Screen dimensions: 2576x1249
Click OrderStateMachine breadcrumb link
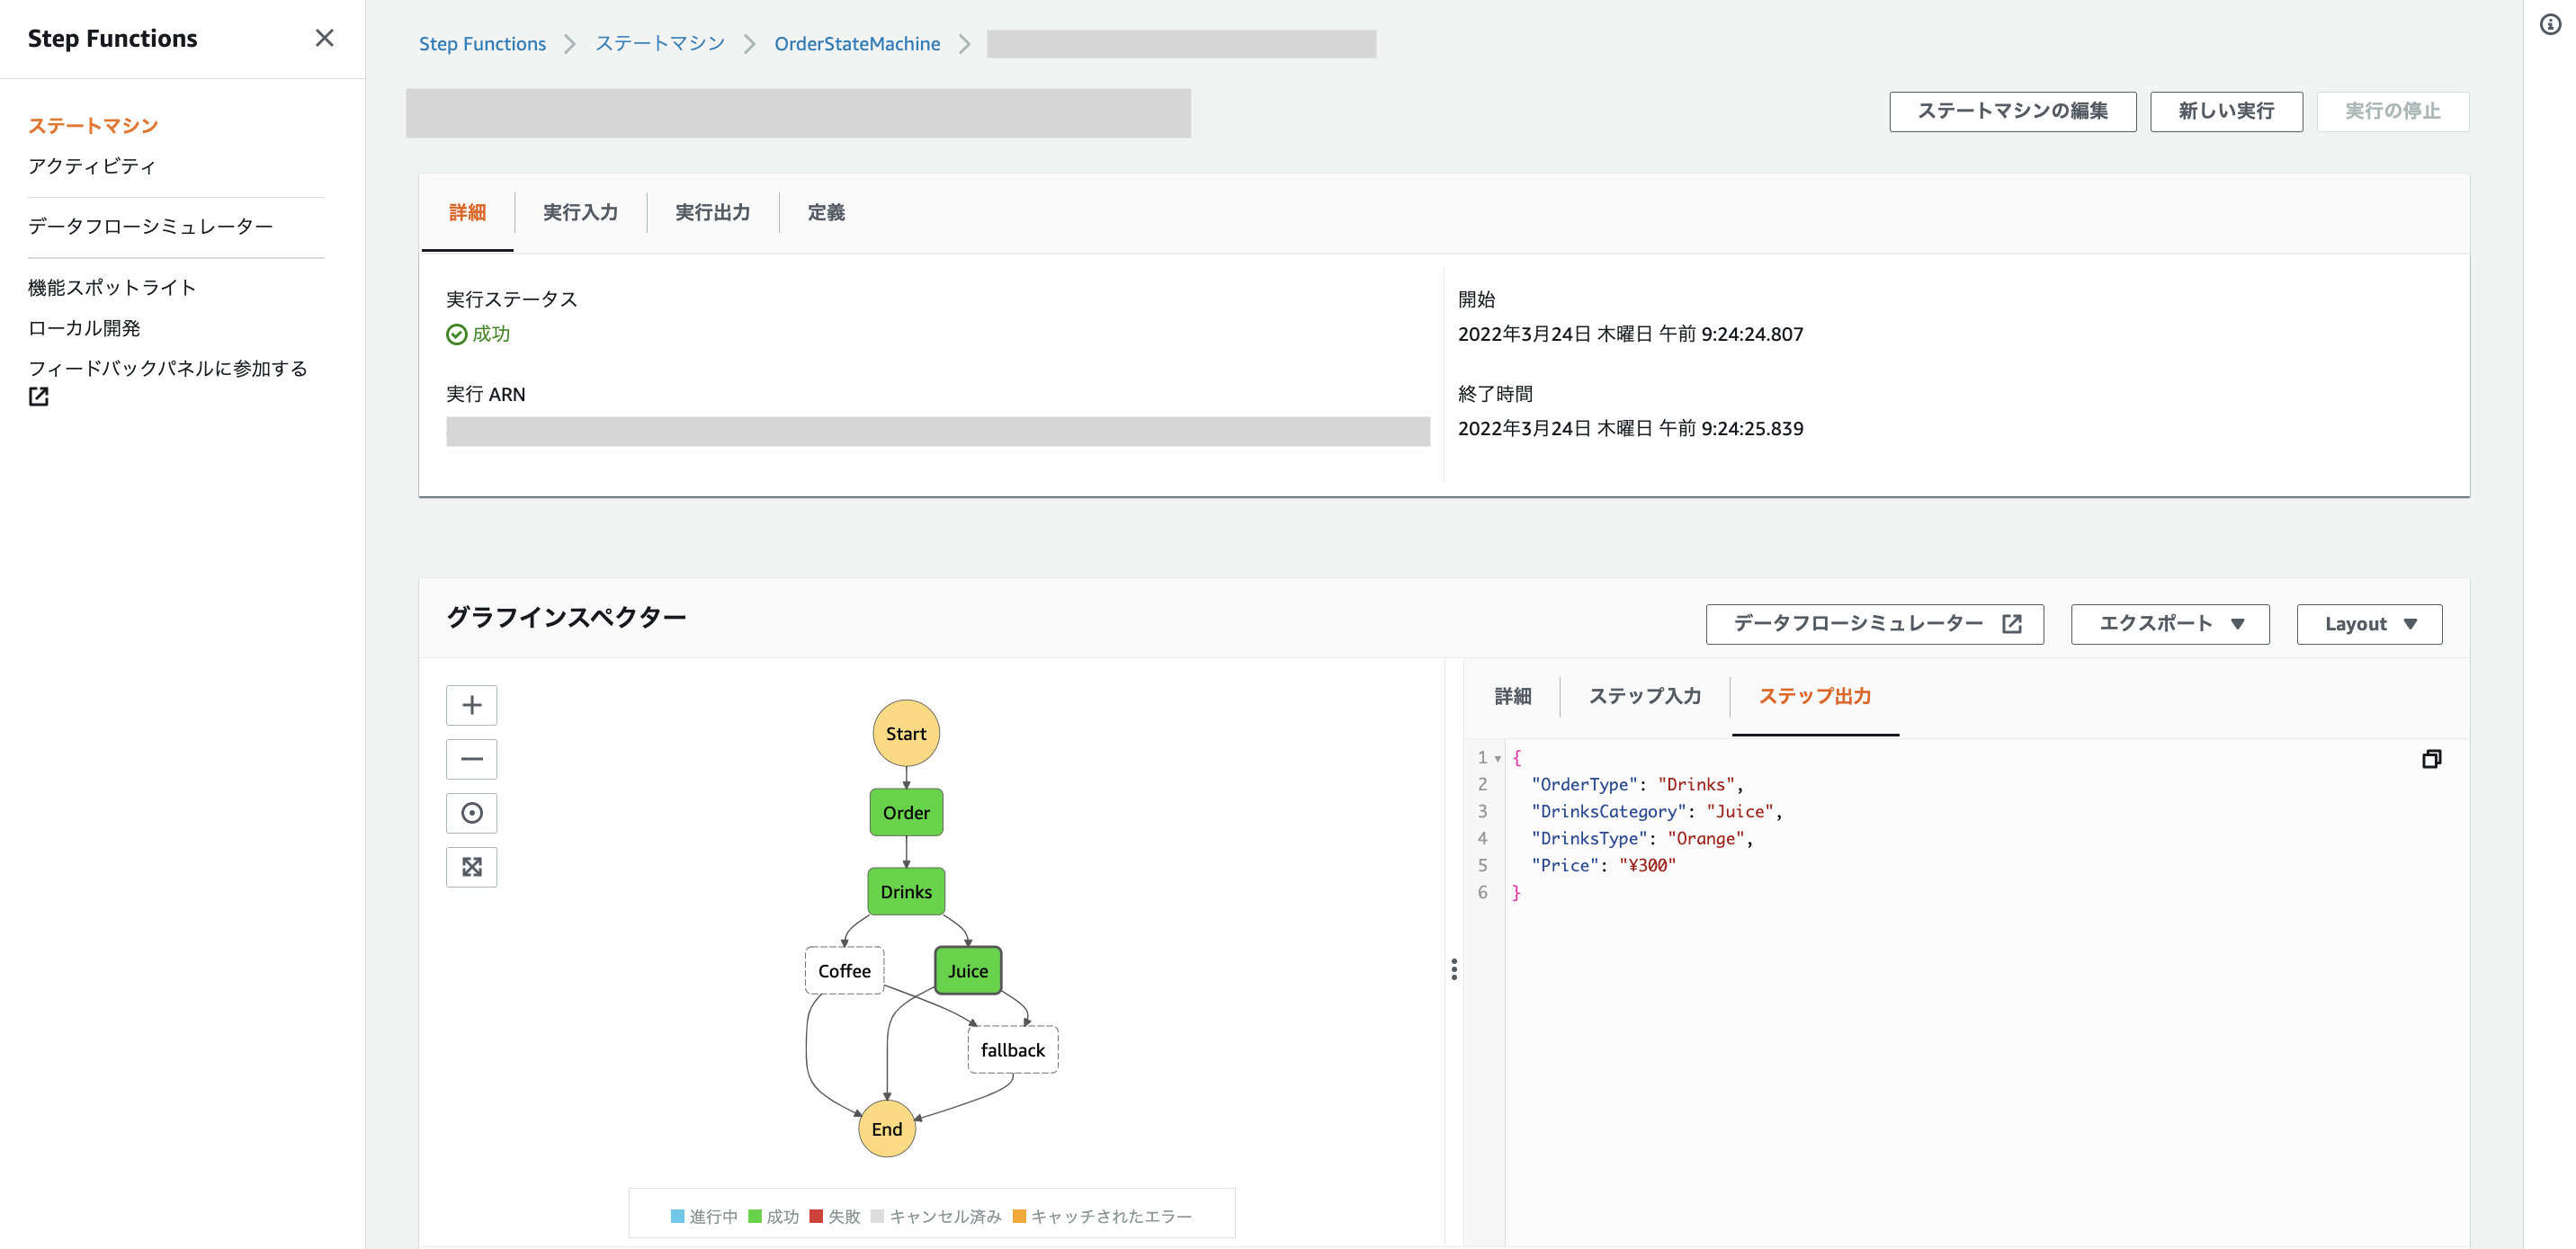tap(857, 44)
